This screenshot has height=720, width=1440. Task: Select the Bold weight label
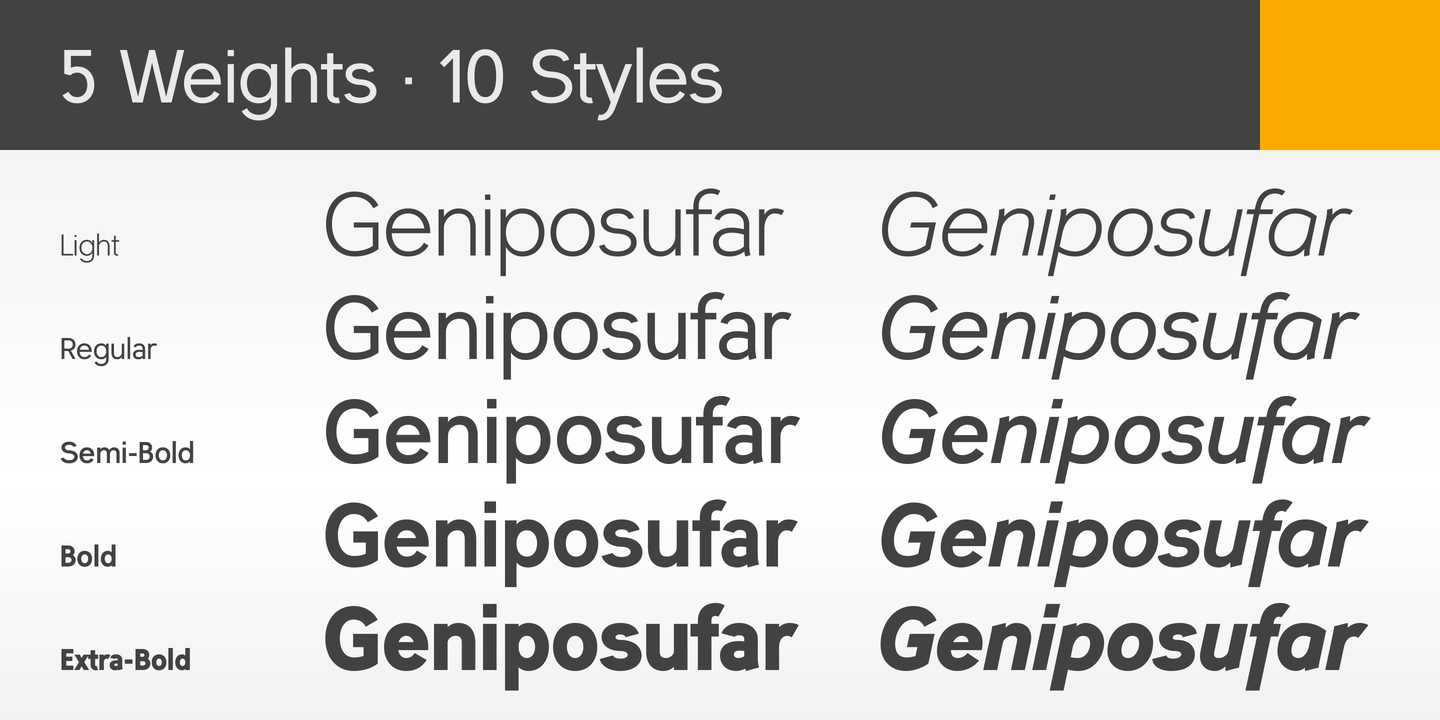pos(88,556)
